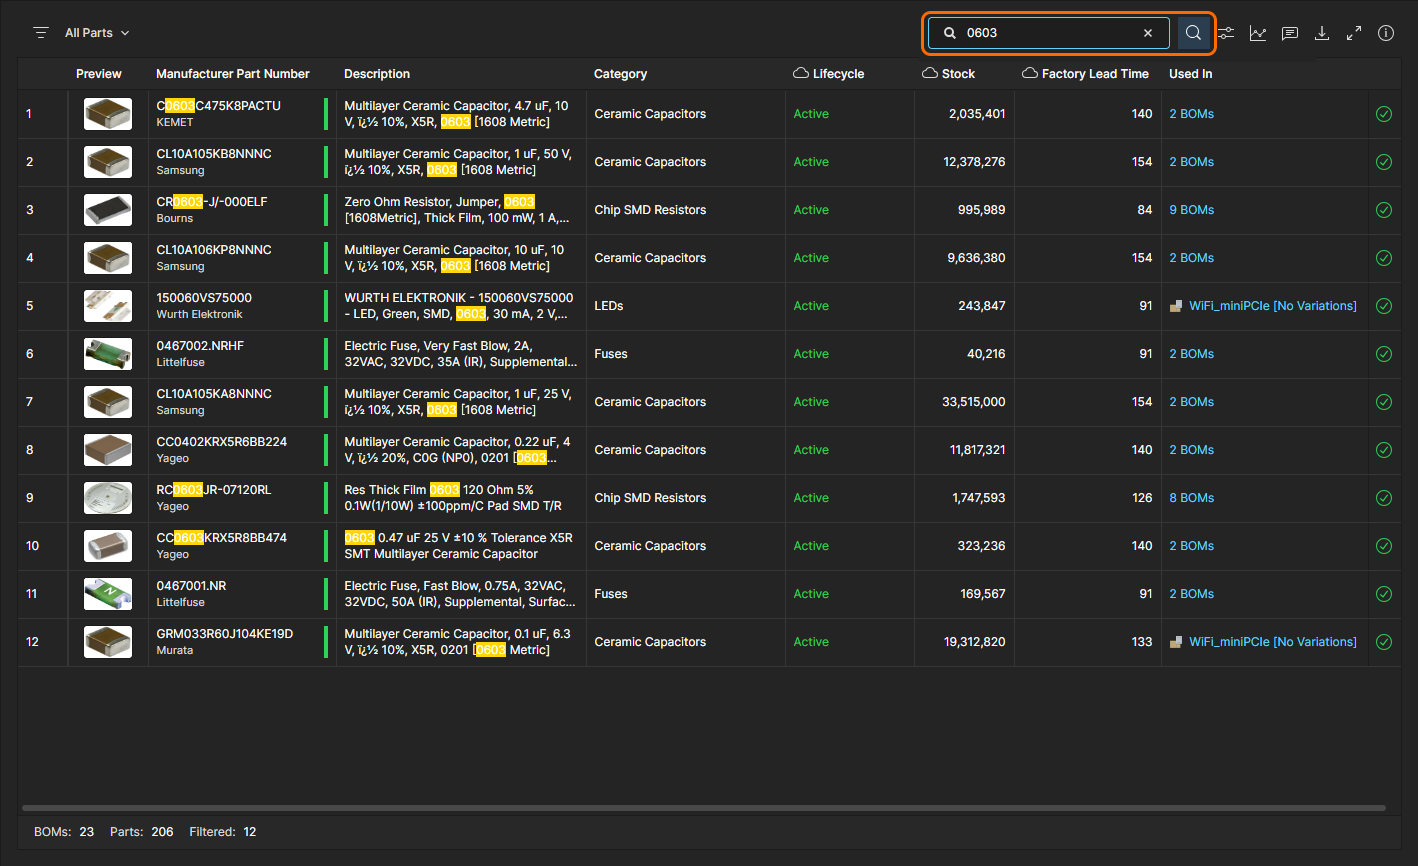The image size is (1418, 866).
Task: Click the magnifier search button
Action: tap(1193, 33)
